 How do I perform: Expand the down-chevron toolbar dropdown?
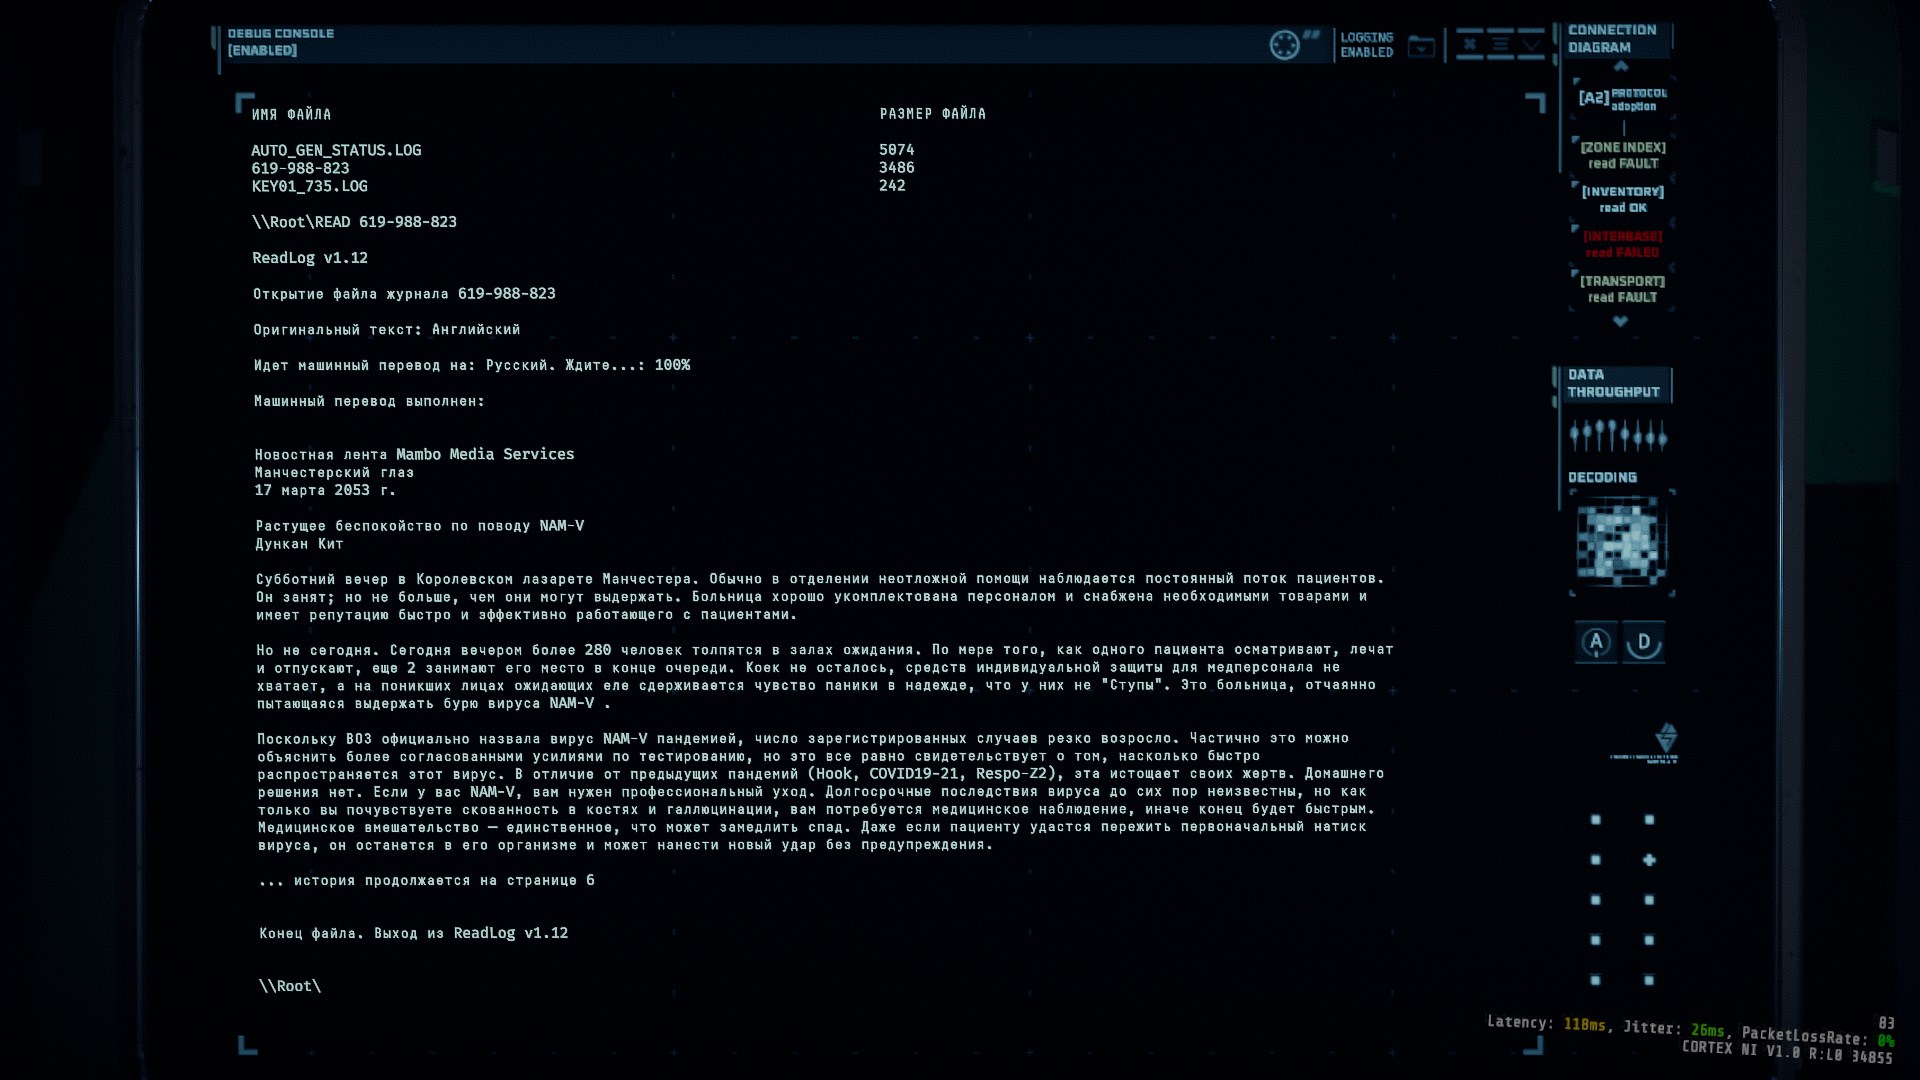coord(1532,45)
